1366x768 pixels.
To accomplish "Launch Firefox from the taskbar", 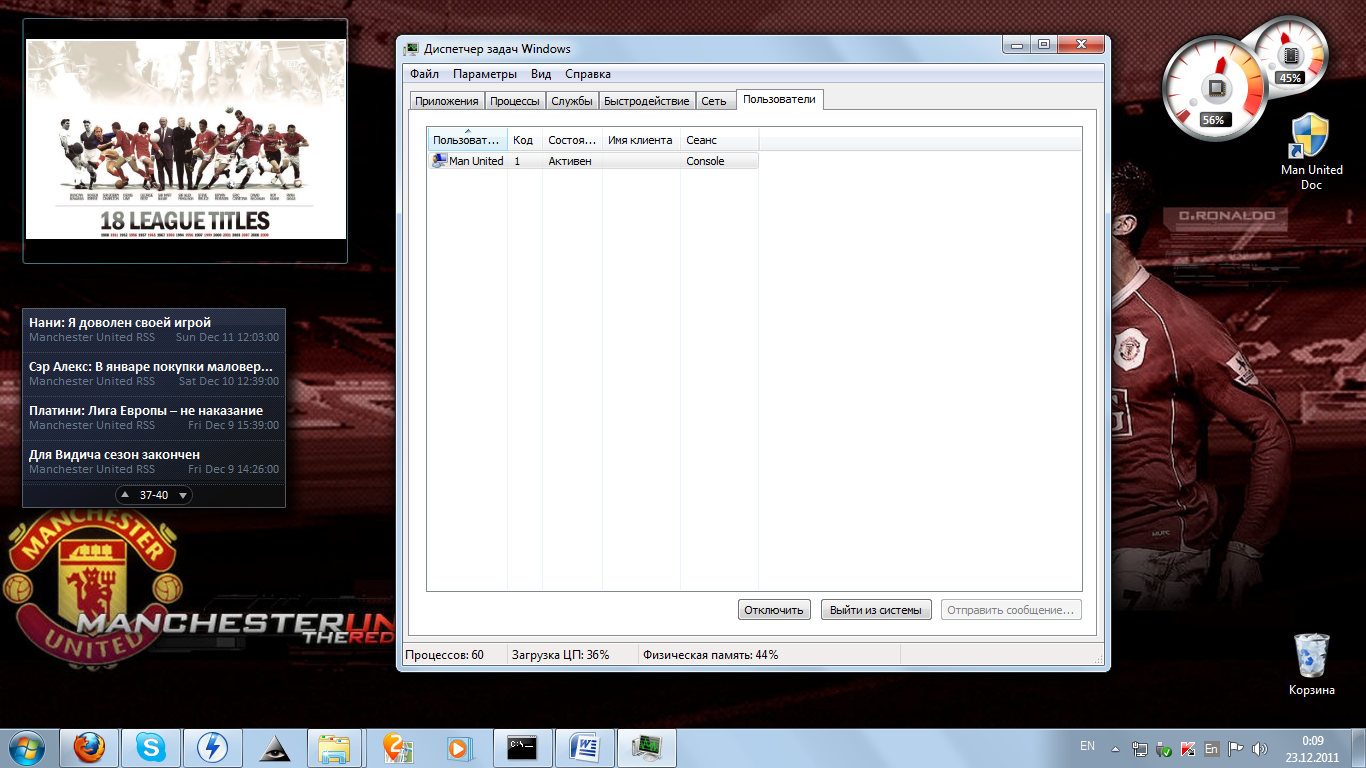I will pyautogui.click(x=90, y=747).
